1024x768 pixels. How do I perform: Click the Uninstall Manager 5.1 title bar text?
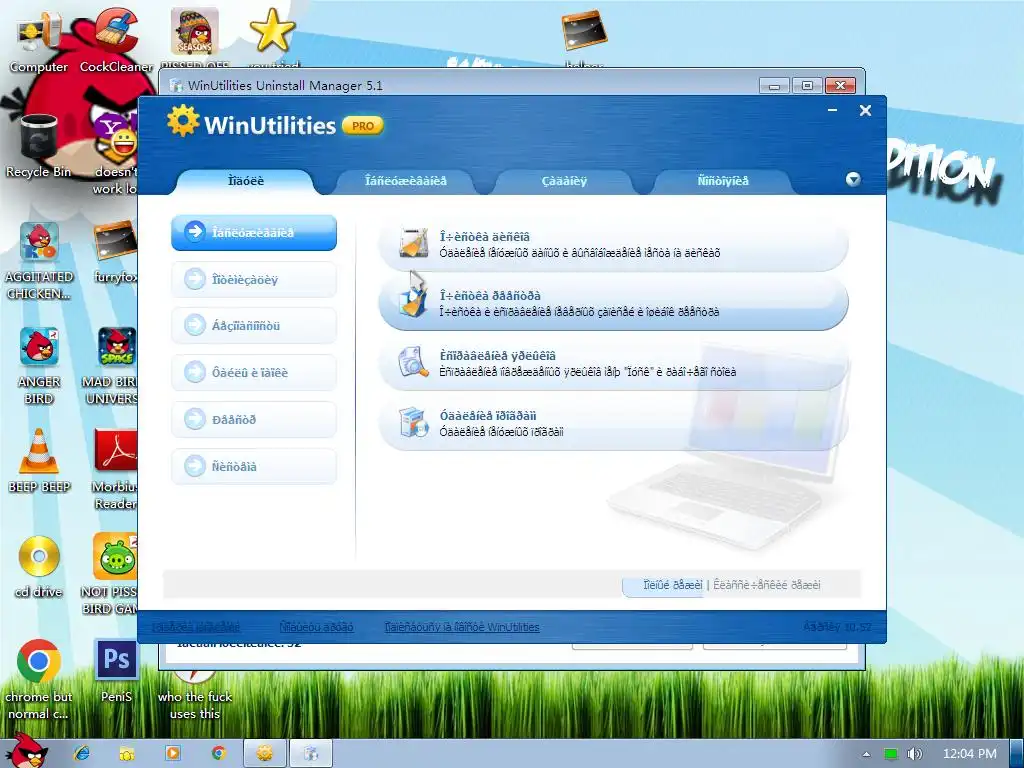285,86
